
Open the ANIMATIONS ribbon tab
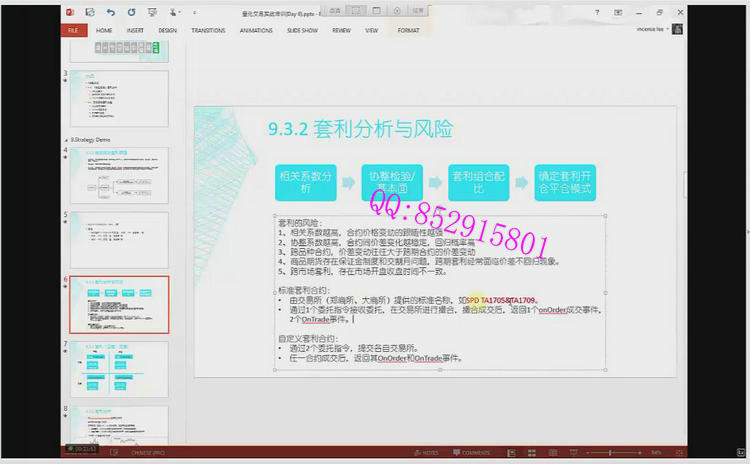pyautogui.click(x=256, y=31)
